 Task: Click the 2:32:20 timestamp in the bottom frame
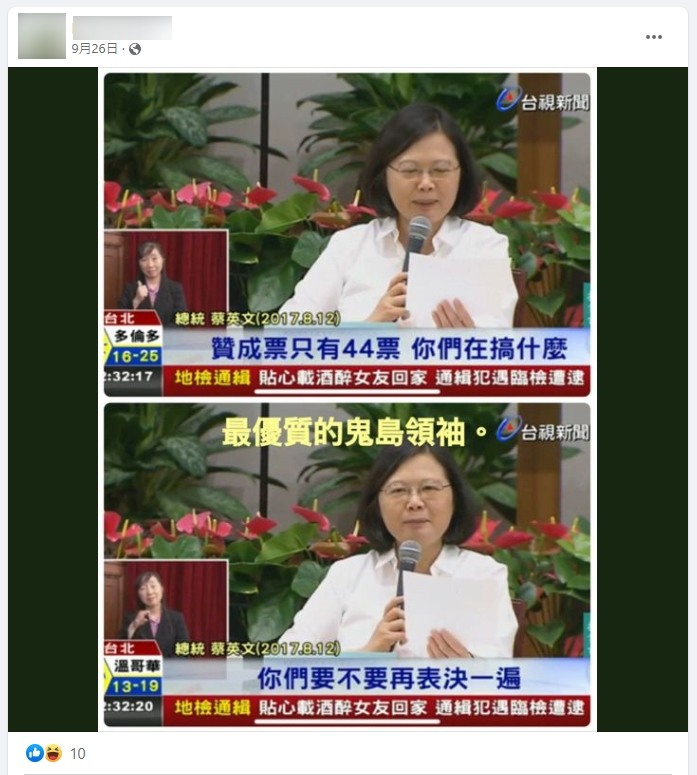(x=130, y=707)
